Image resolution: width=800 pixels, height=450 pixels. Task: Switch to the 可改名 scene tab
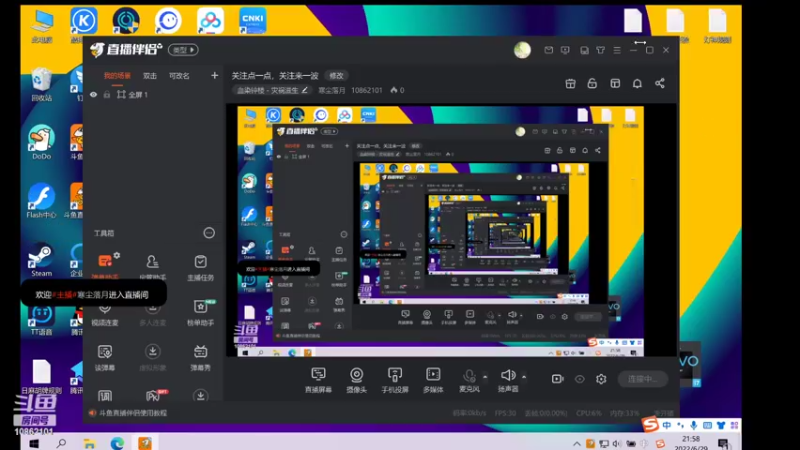(x=179, y=76)
